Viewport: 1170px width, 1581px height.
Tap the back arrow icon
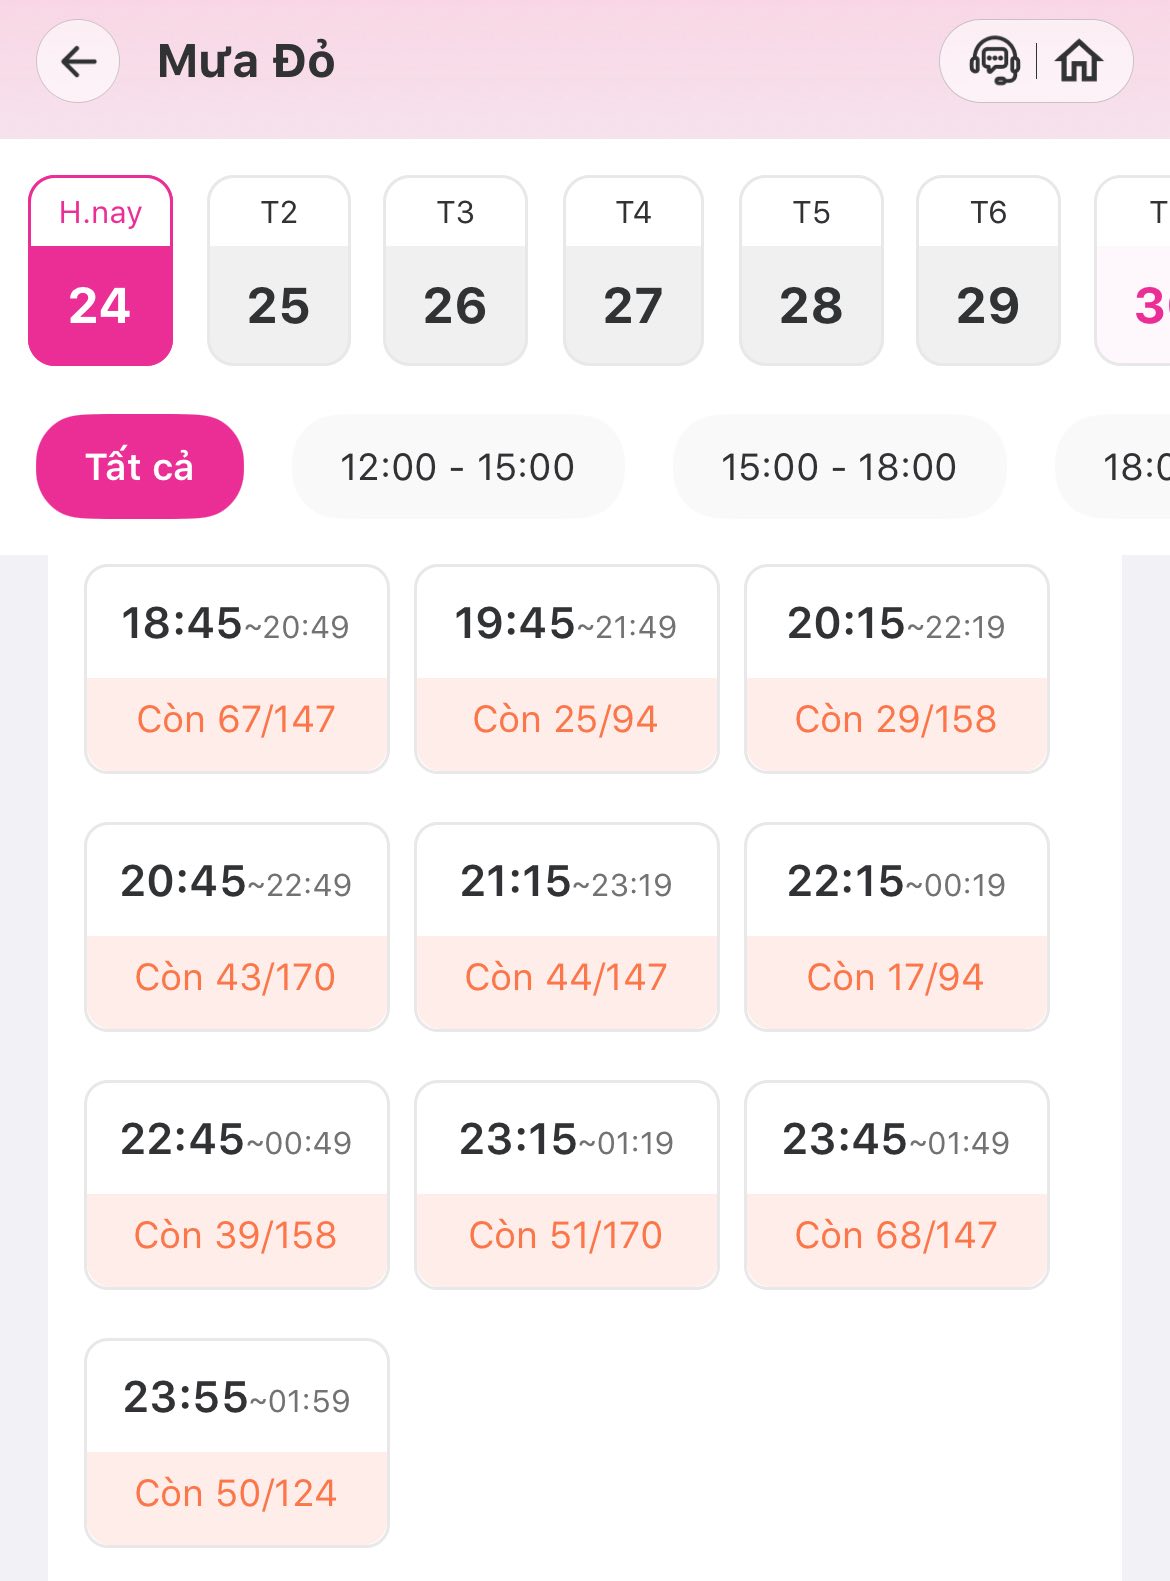78,62
